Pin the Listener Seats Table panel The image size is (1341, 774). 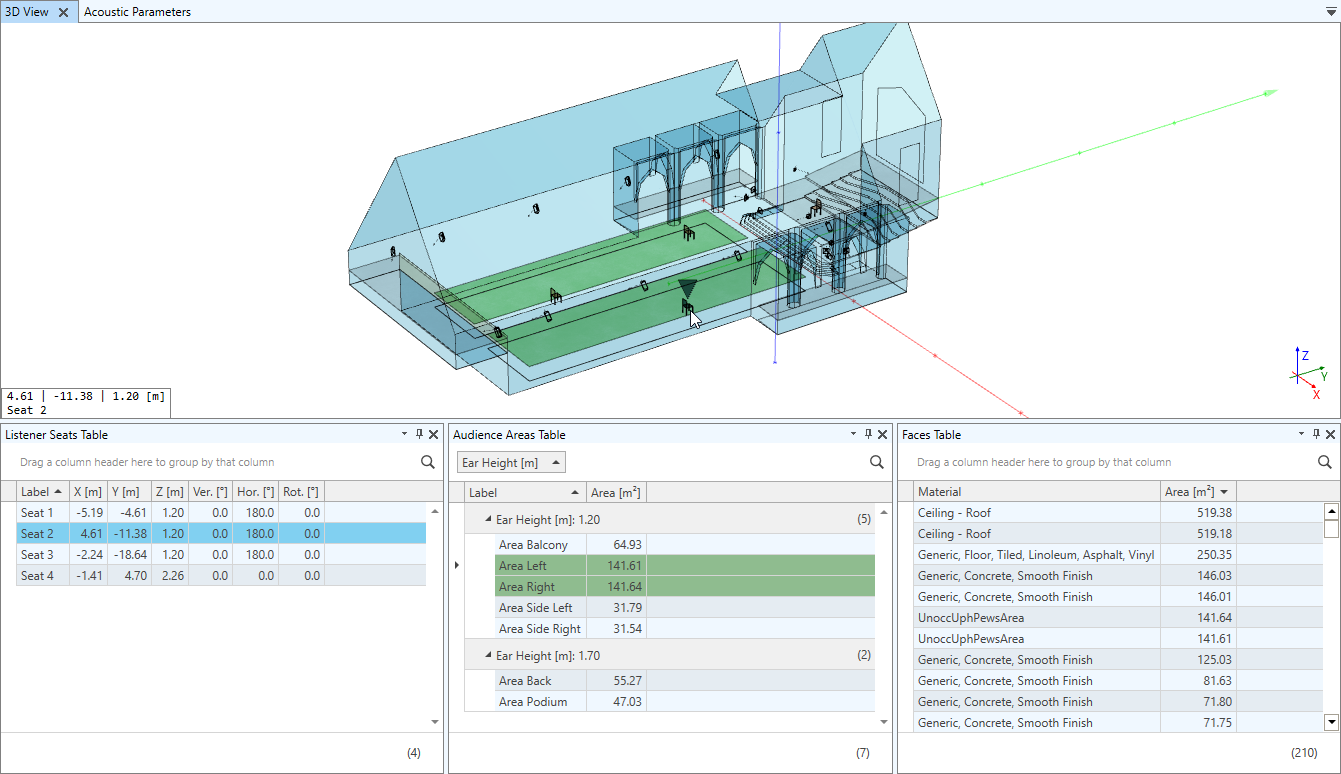(419, 434)
